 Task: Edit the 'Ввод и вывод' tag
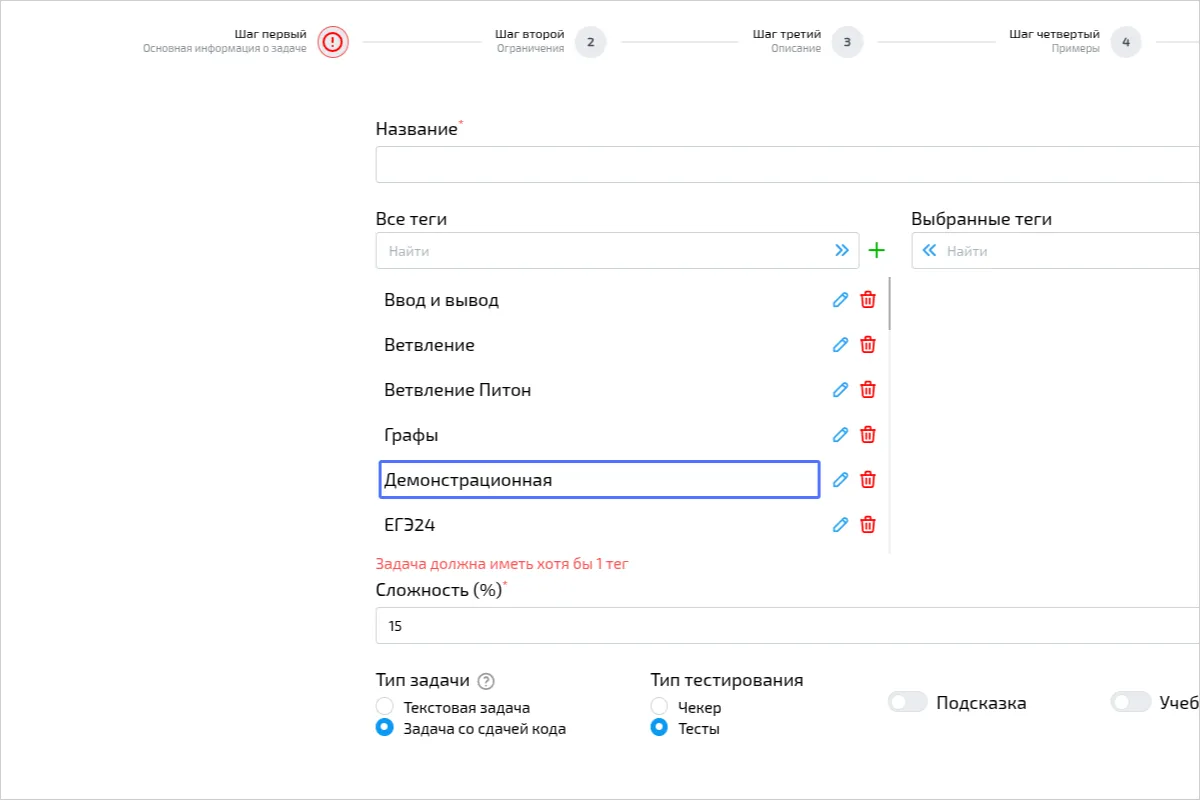pos(840,300)
